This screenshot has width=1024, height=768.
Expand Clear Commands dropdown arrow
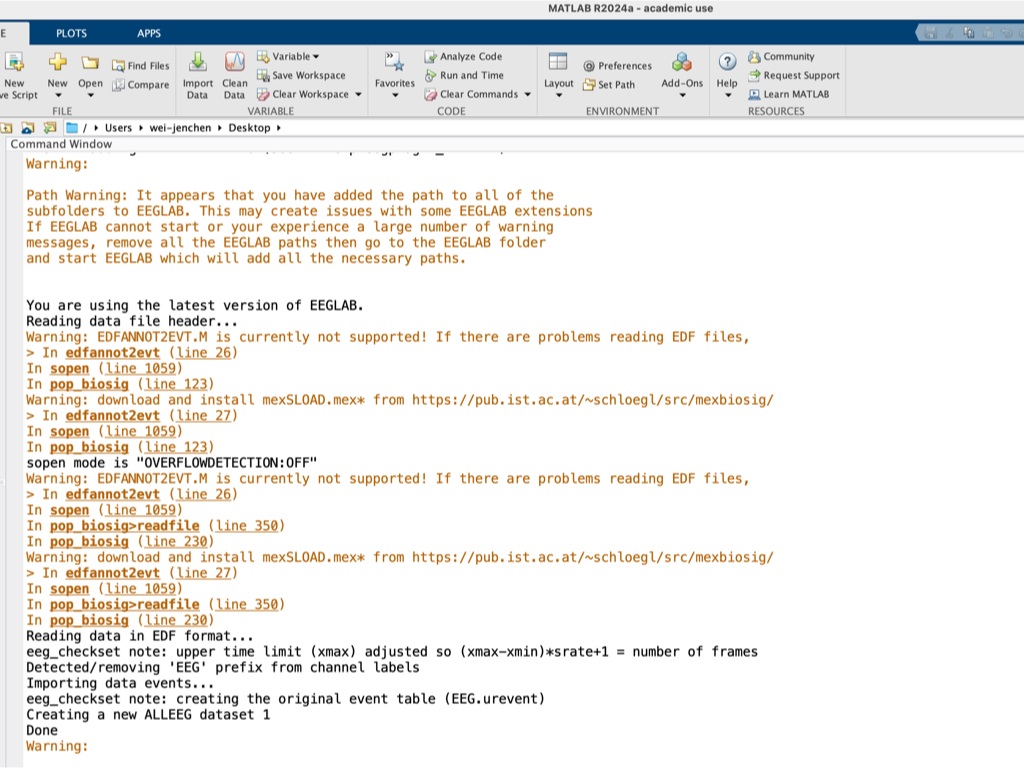click(528, 95)
